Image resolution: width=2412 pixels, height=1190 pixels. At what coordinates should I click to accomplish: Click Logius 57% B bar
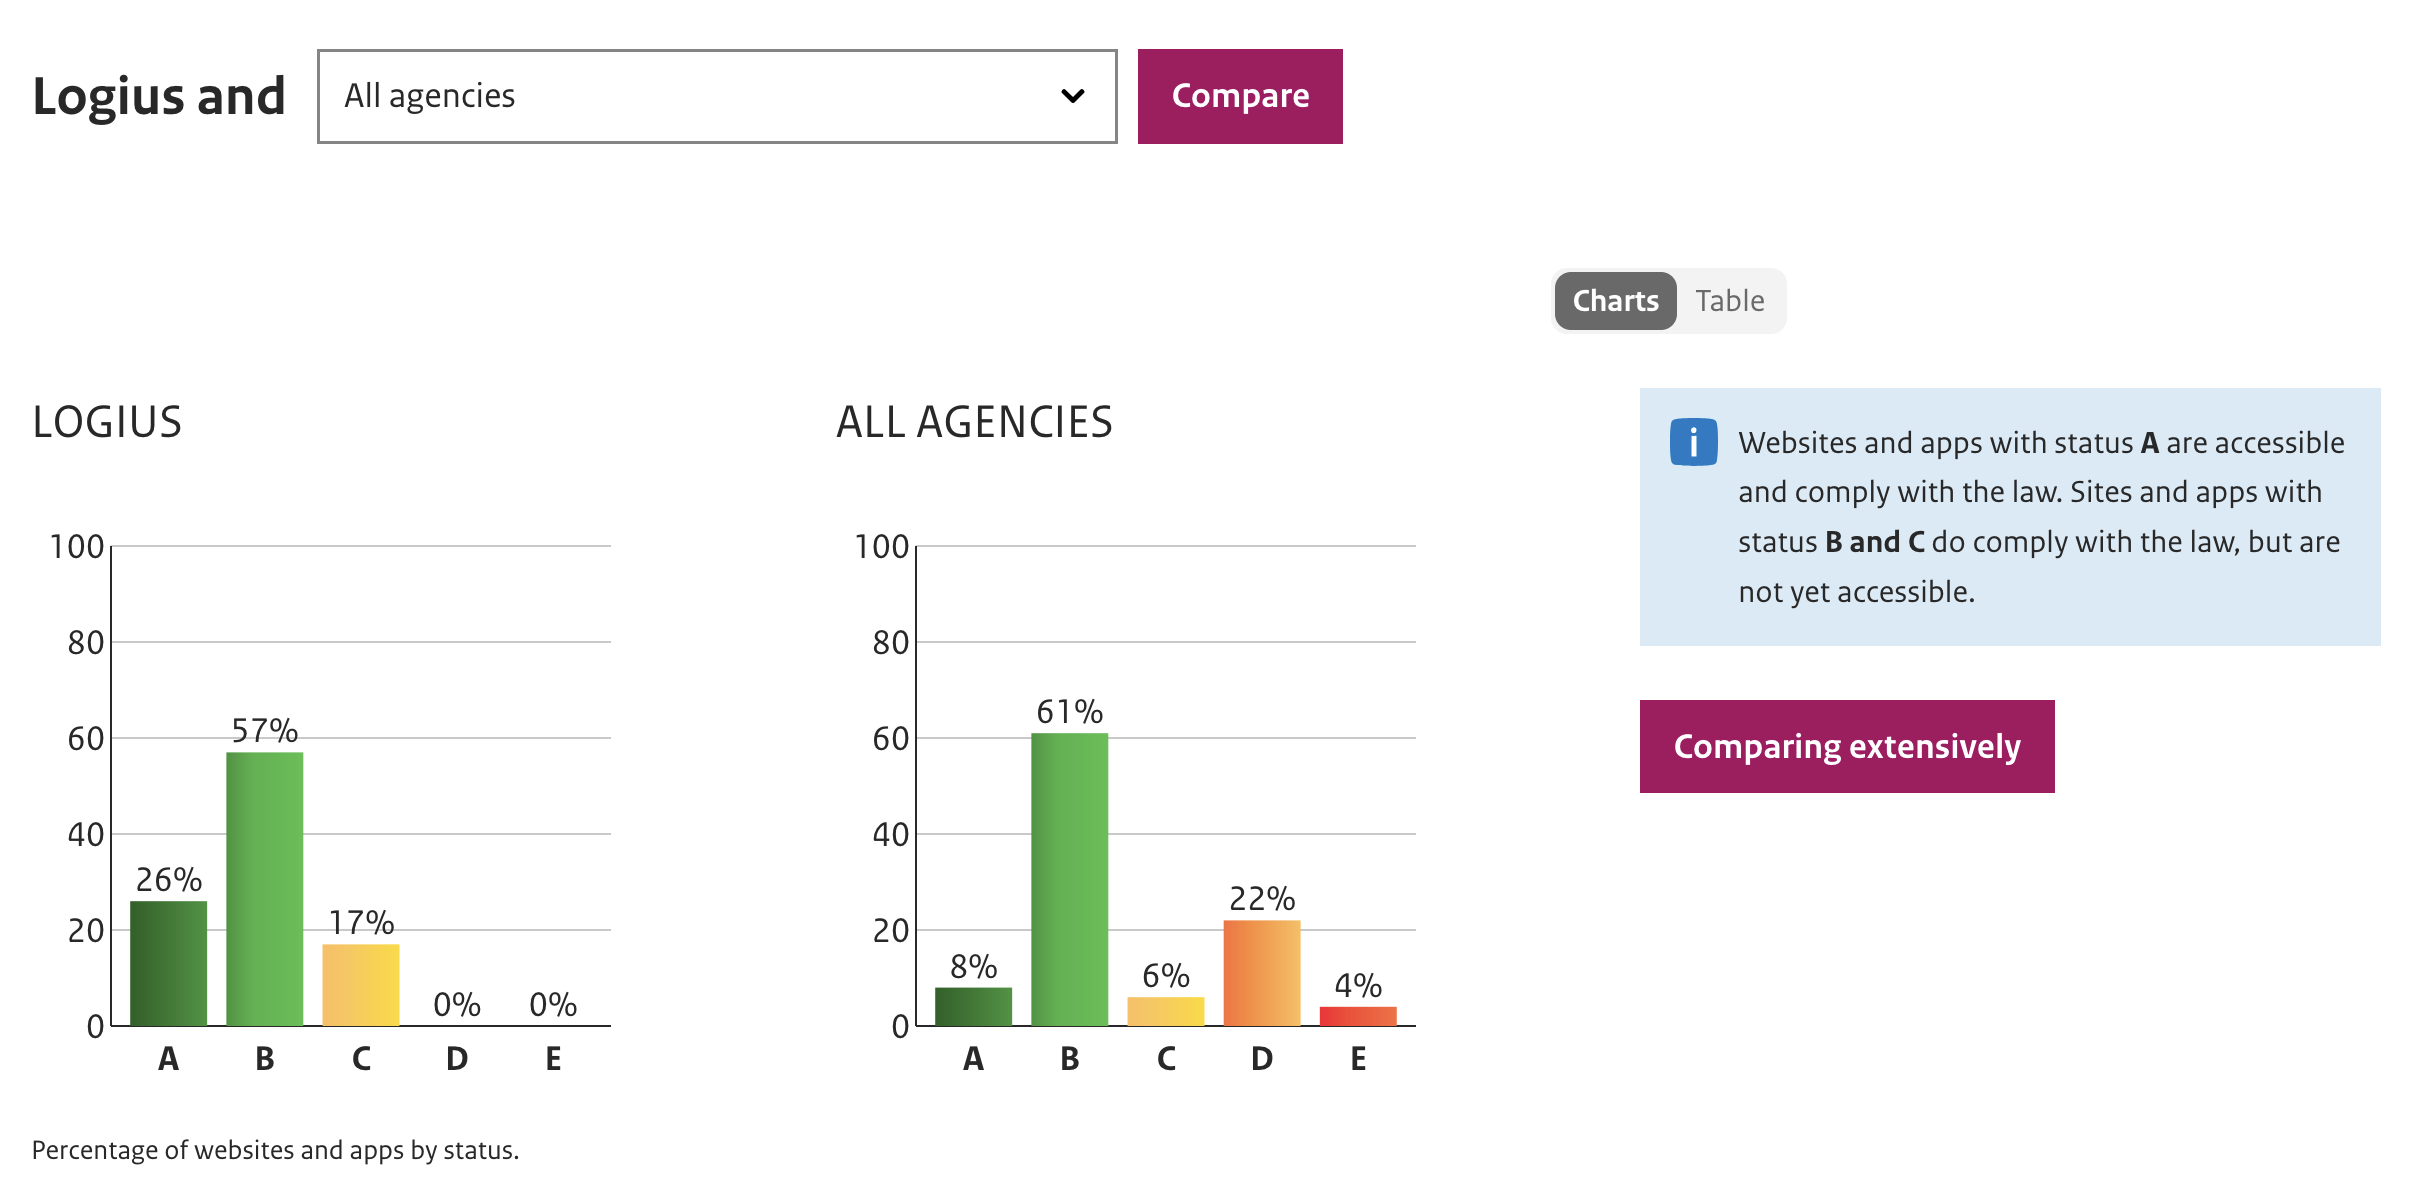click(x=265, y=888)
